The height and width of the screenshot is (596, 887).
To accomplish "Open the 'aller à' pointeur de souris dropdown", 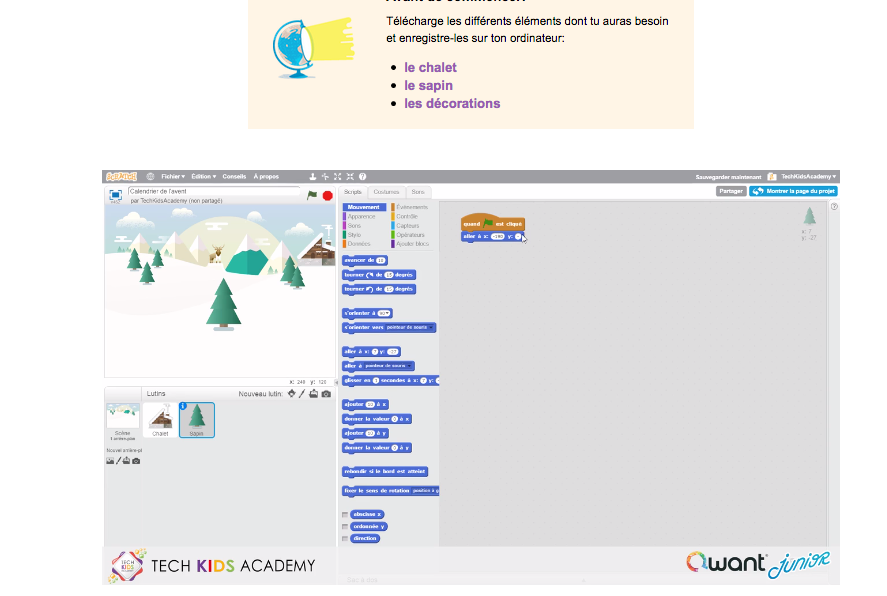I will point(387,366).
